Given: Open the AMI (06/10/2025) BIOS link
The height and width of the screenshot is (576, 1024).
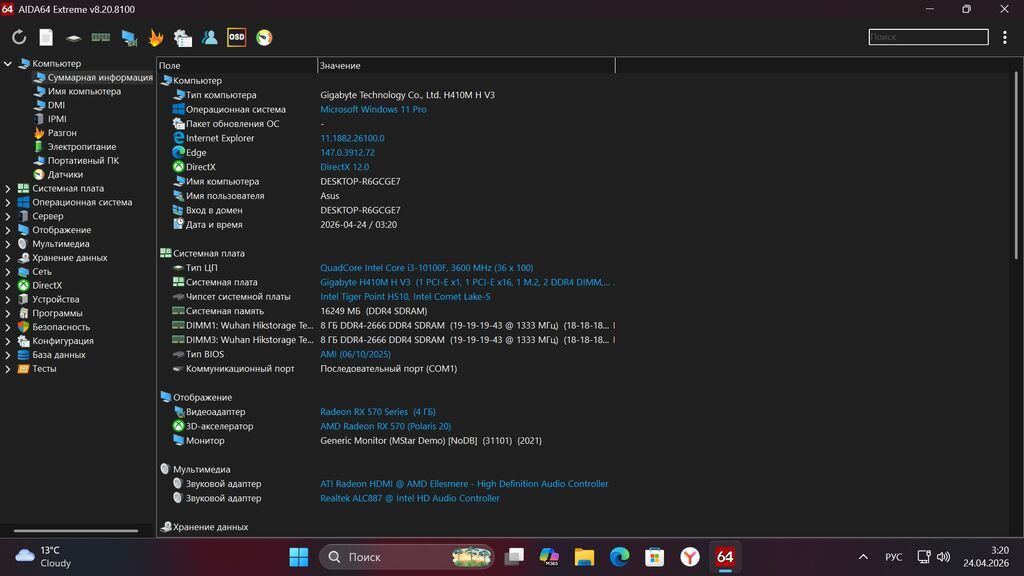Looking at the screenshot, I should [x=355, y=354].
